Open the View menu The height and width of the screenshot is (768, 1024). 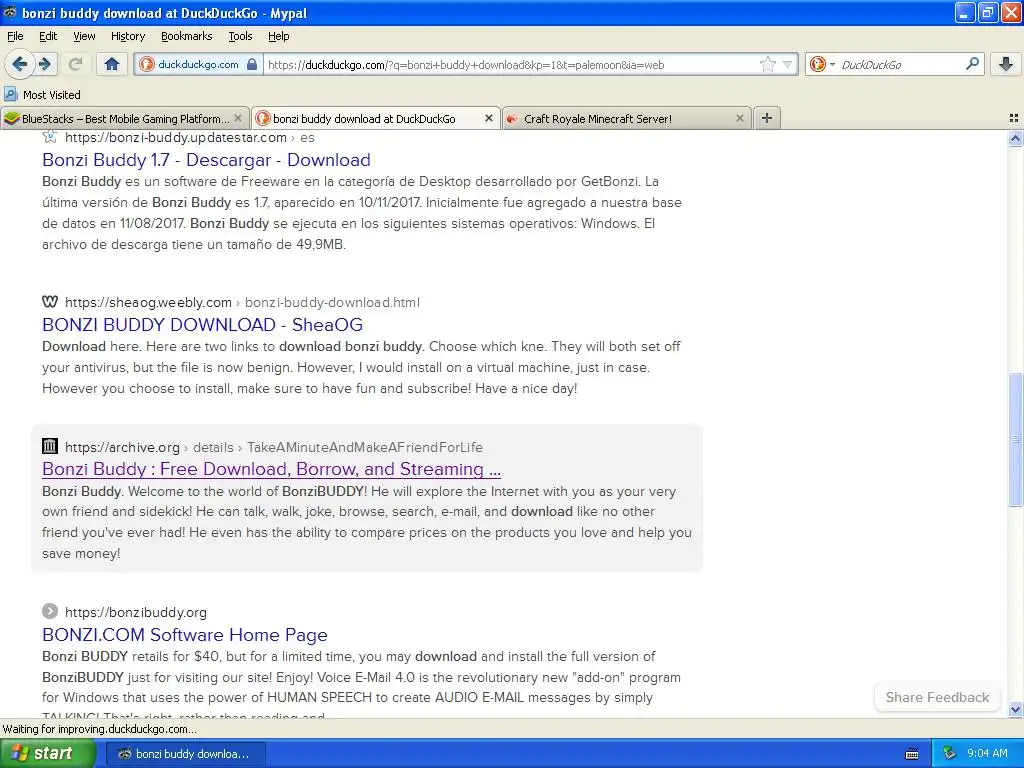[84, 36]
